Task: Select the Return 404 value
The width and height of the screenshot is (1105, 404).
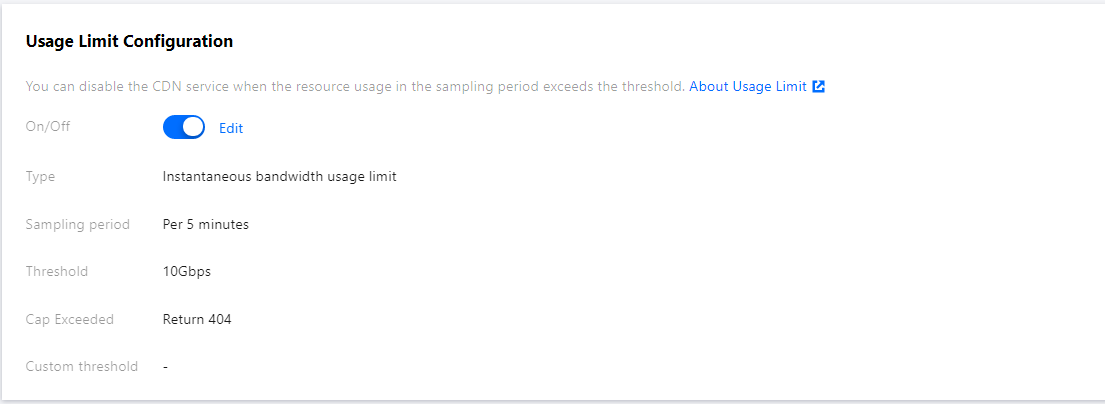Action: coord(197,320)
